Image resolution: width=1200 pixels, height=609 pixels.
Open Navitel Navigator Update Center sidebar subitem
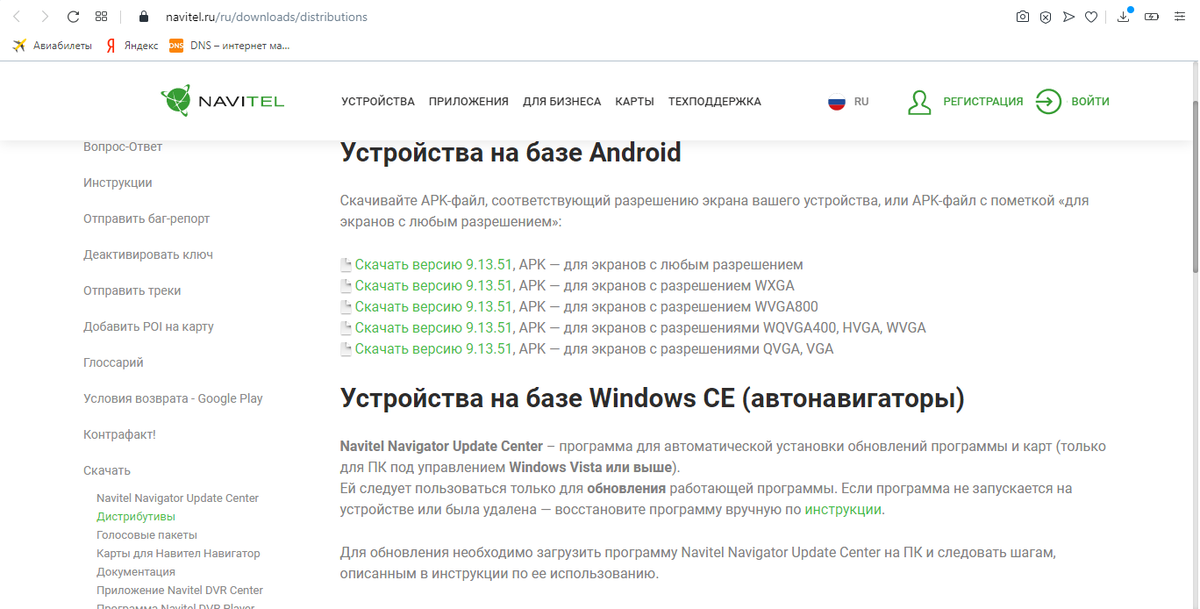(x=178, y=498)
